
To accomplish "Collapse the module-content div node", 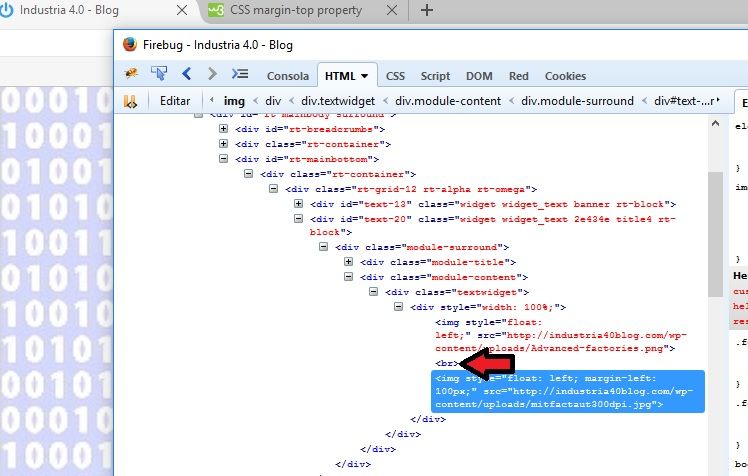I will (349, 277).
